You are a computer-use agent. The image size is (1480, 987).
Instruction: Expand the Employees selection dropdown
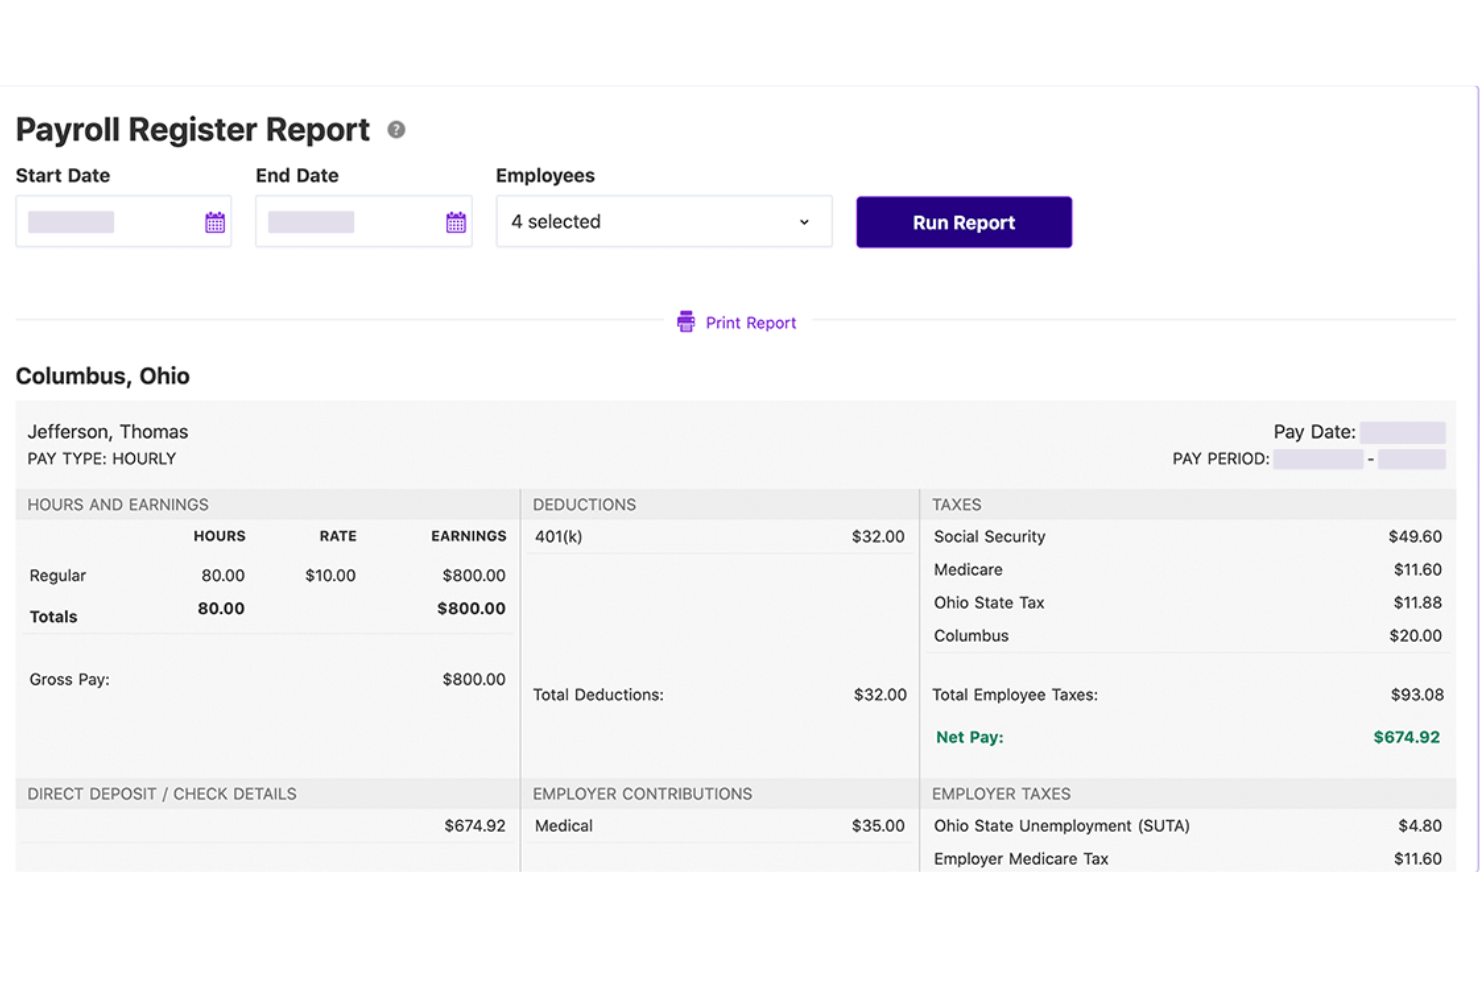click(803, 221)
